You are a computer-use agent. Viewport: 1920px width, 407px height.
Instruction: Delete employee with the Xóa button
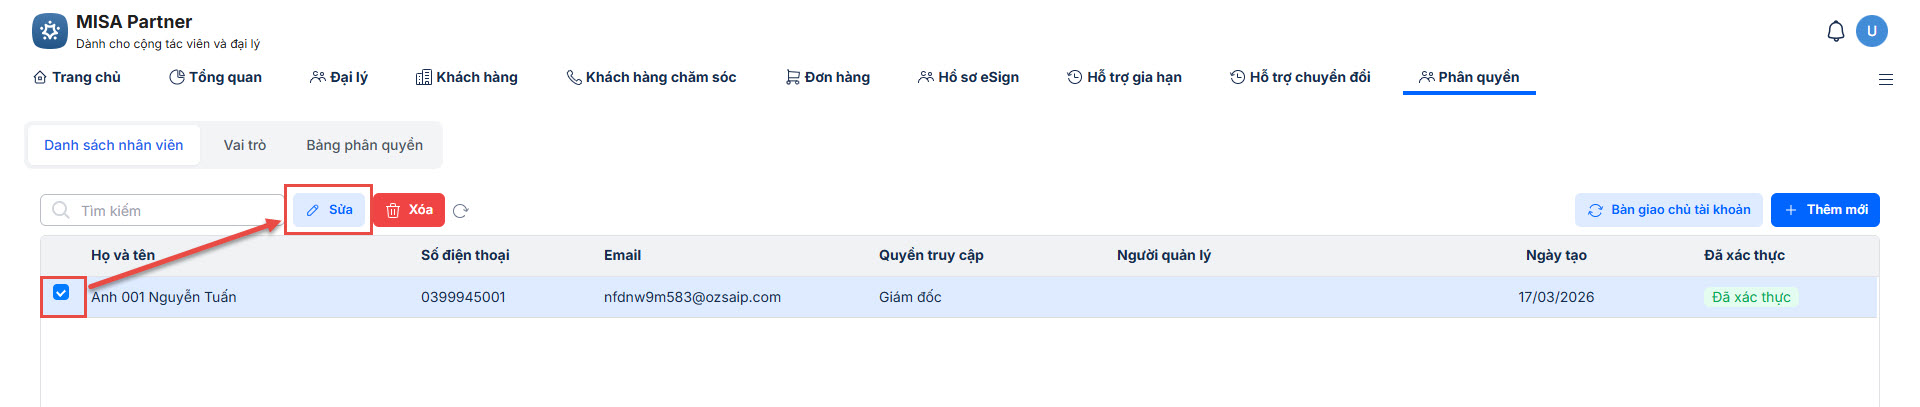[x=409, y=210]
